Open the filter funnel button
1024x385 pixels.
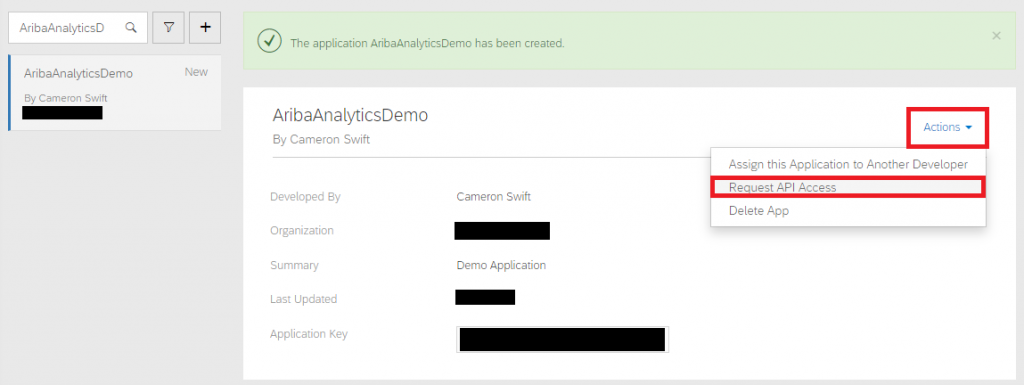(168, 27)
